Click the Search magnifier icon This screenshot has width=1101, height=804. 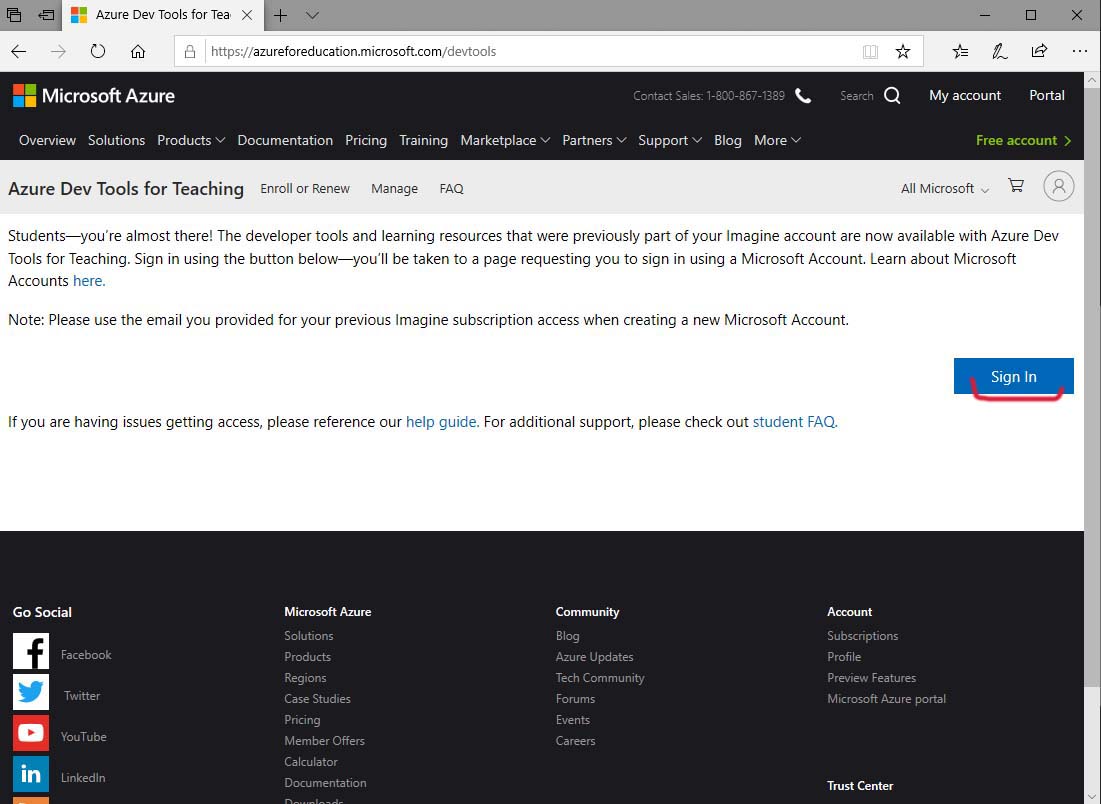coord(892,95)
